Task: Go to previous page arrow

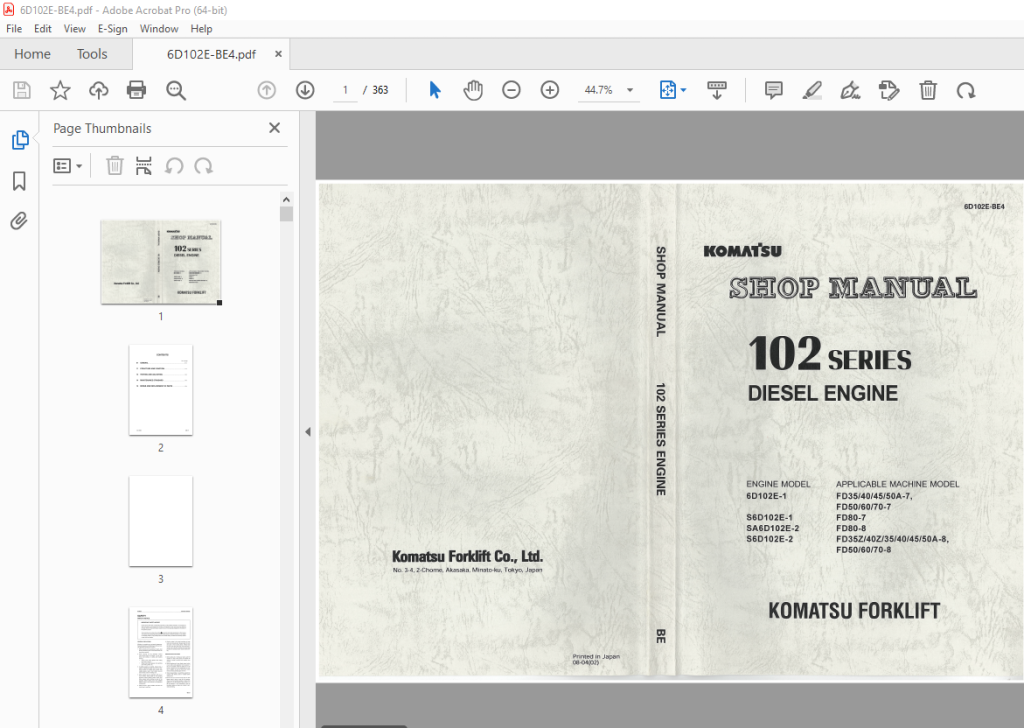Action: tap(266, 90)
